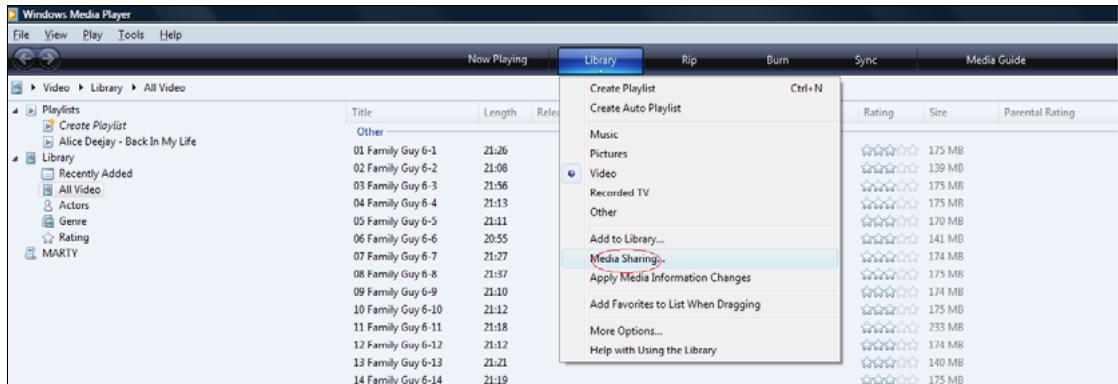The image size is (1118, 384).
Task: Click the MARTY device icon
Action: (x=30, y=253)
